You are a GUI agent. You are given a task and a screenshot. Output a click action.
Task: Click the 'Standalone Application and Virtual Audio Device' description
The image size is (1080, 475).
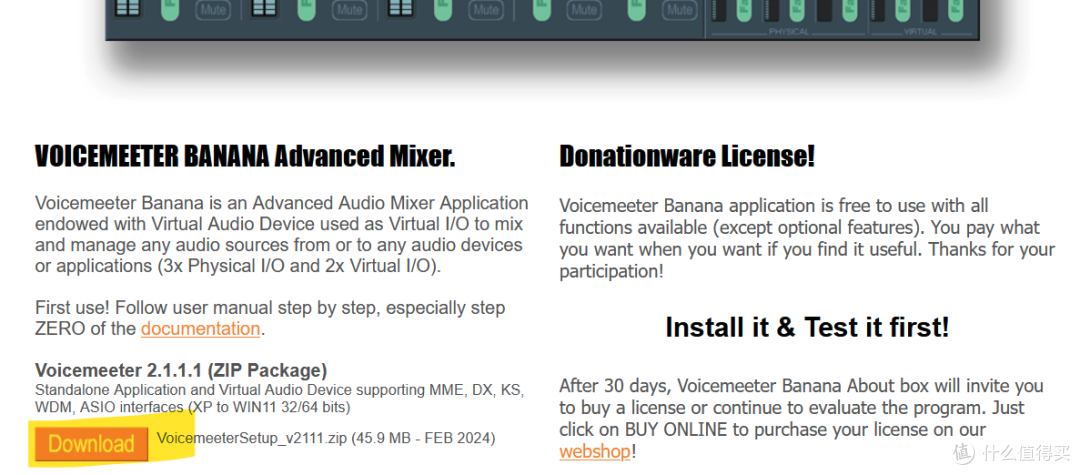point(280,399)
